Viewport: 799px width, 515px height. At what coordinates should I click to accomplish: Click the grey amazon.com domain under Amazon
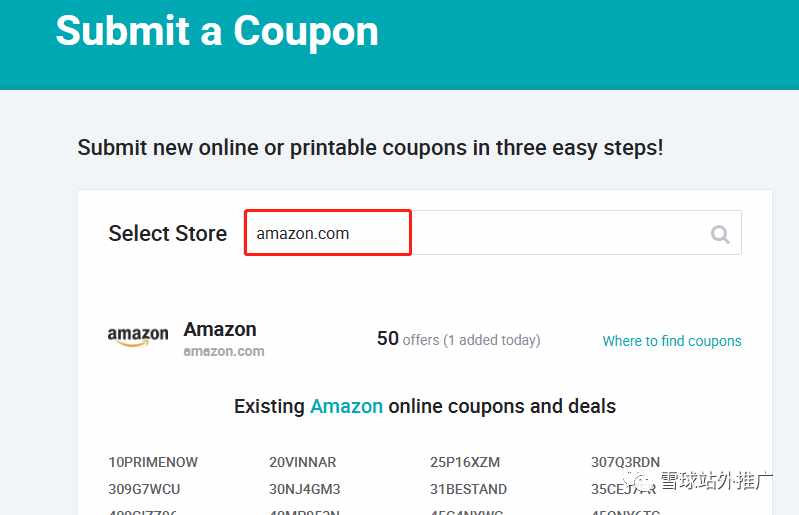[x=224, y=351]
